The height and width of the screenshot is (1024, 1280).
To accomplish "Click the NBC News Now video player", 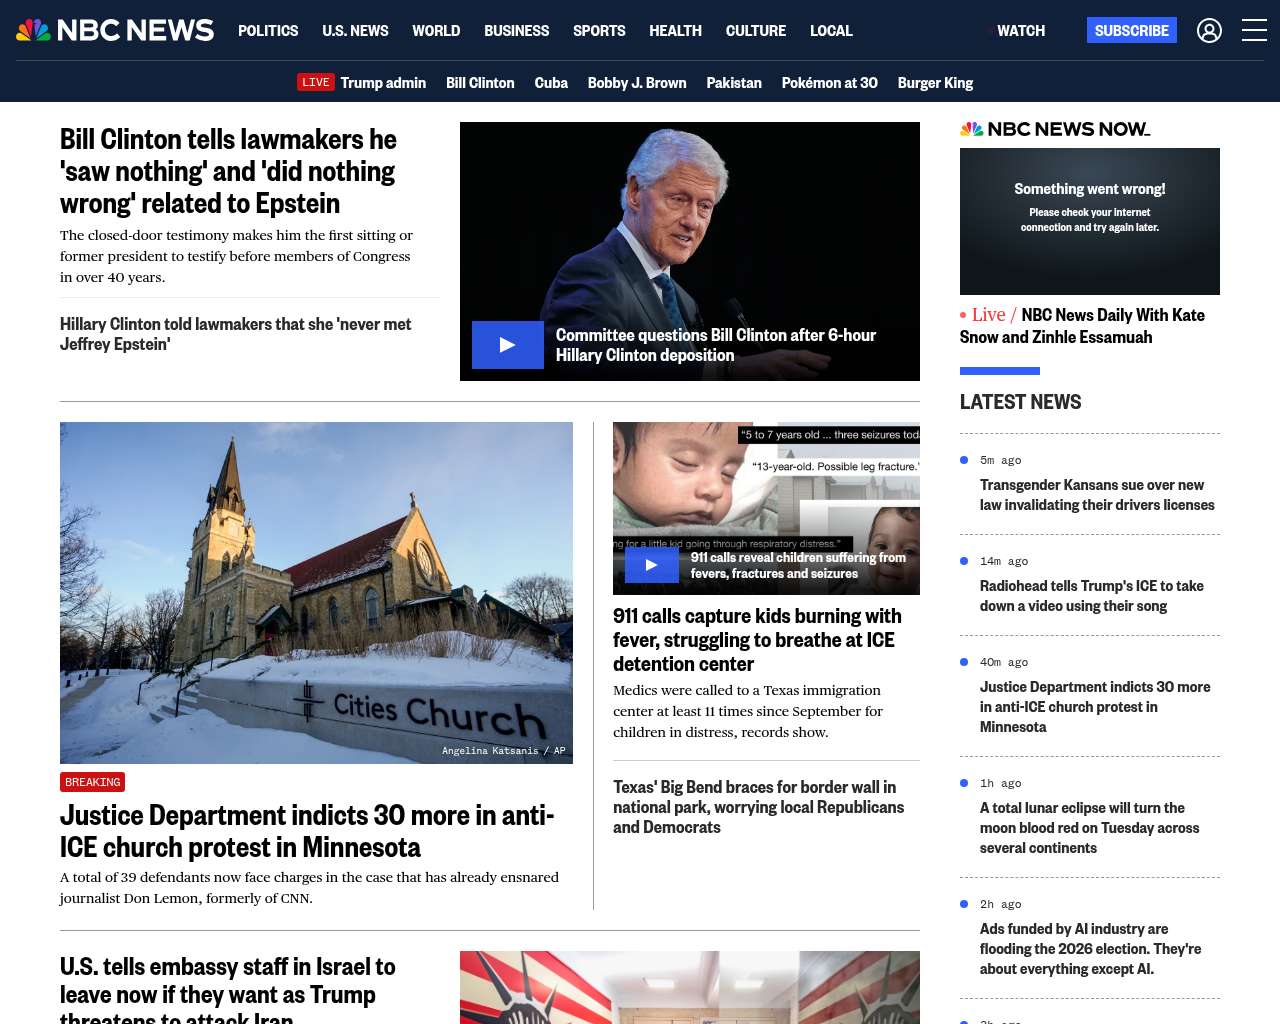I will point(1089,221).
